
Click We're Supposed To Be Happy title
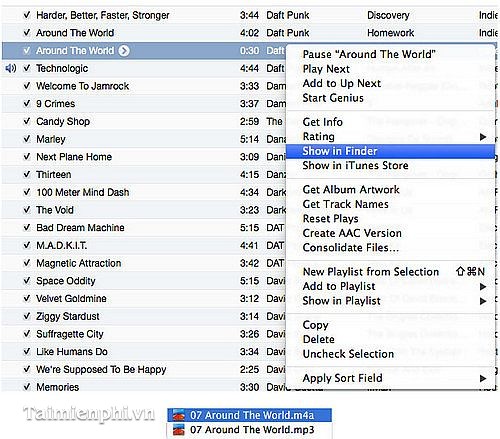pos(101,369)
